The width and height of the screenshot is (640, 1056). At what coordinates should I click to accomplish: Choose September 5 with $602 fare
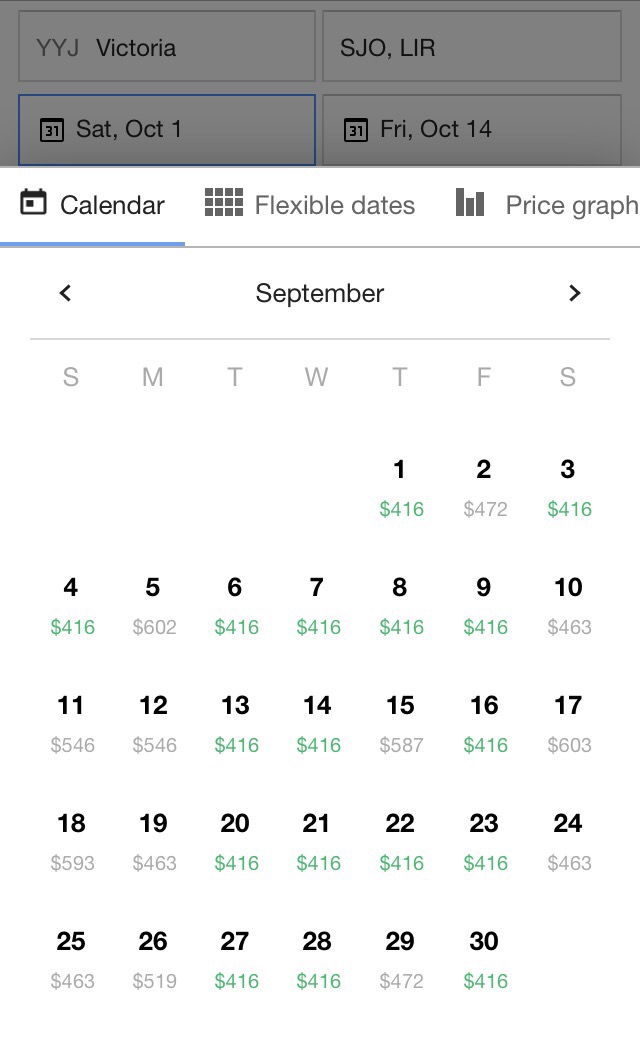tap(153, 604)
